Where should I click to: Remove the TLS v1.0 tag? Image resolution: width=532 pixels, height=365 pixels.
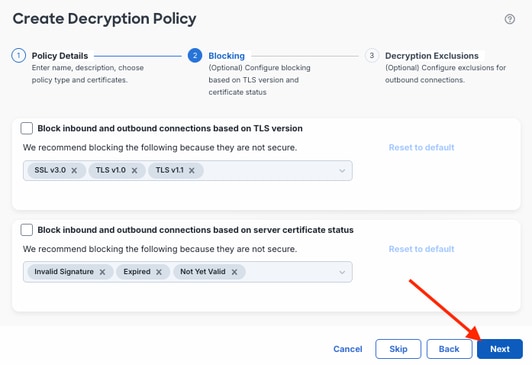coord(134,170)
